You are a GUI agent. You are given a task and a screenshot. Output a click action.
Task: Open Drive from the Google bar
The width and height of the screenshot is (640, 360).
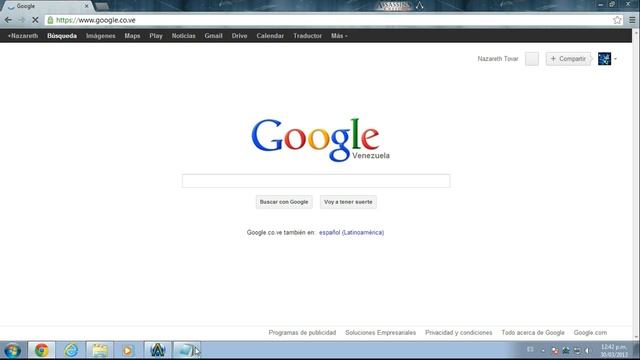(240, 36)
